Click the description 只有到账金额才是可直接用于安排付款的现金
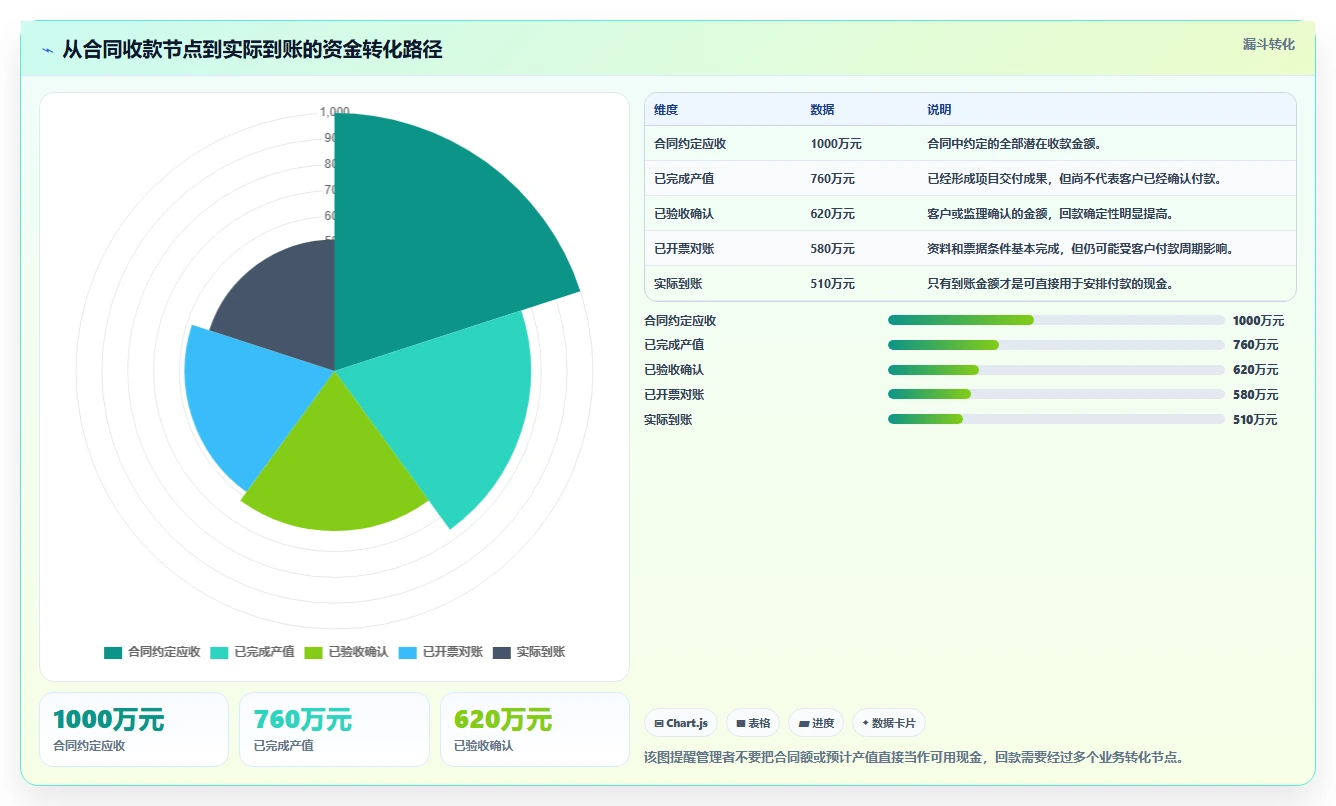Image resolution: width=1336 pixels, height=806 pixels. coord(1050,284)
